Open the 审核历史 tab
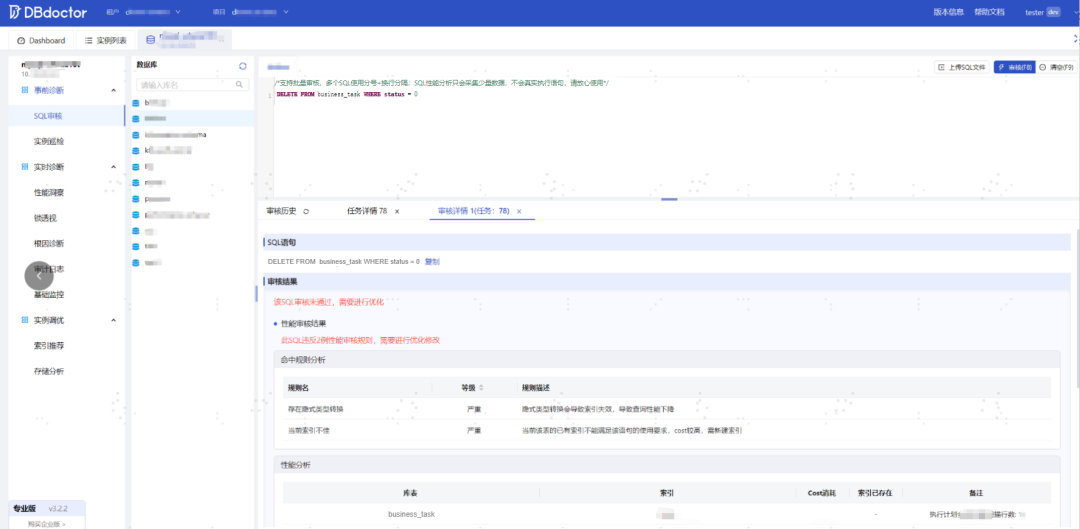Viewport: 1080px width, 529px height. 281,211
